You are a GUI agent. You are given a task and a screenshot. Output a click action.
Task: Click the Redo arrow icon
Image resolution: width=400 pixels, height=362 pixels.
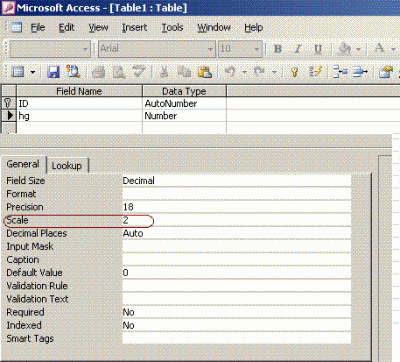point(260,72)
